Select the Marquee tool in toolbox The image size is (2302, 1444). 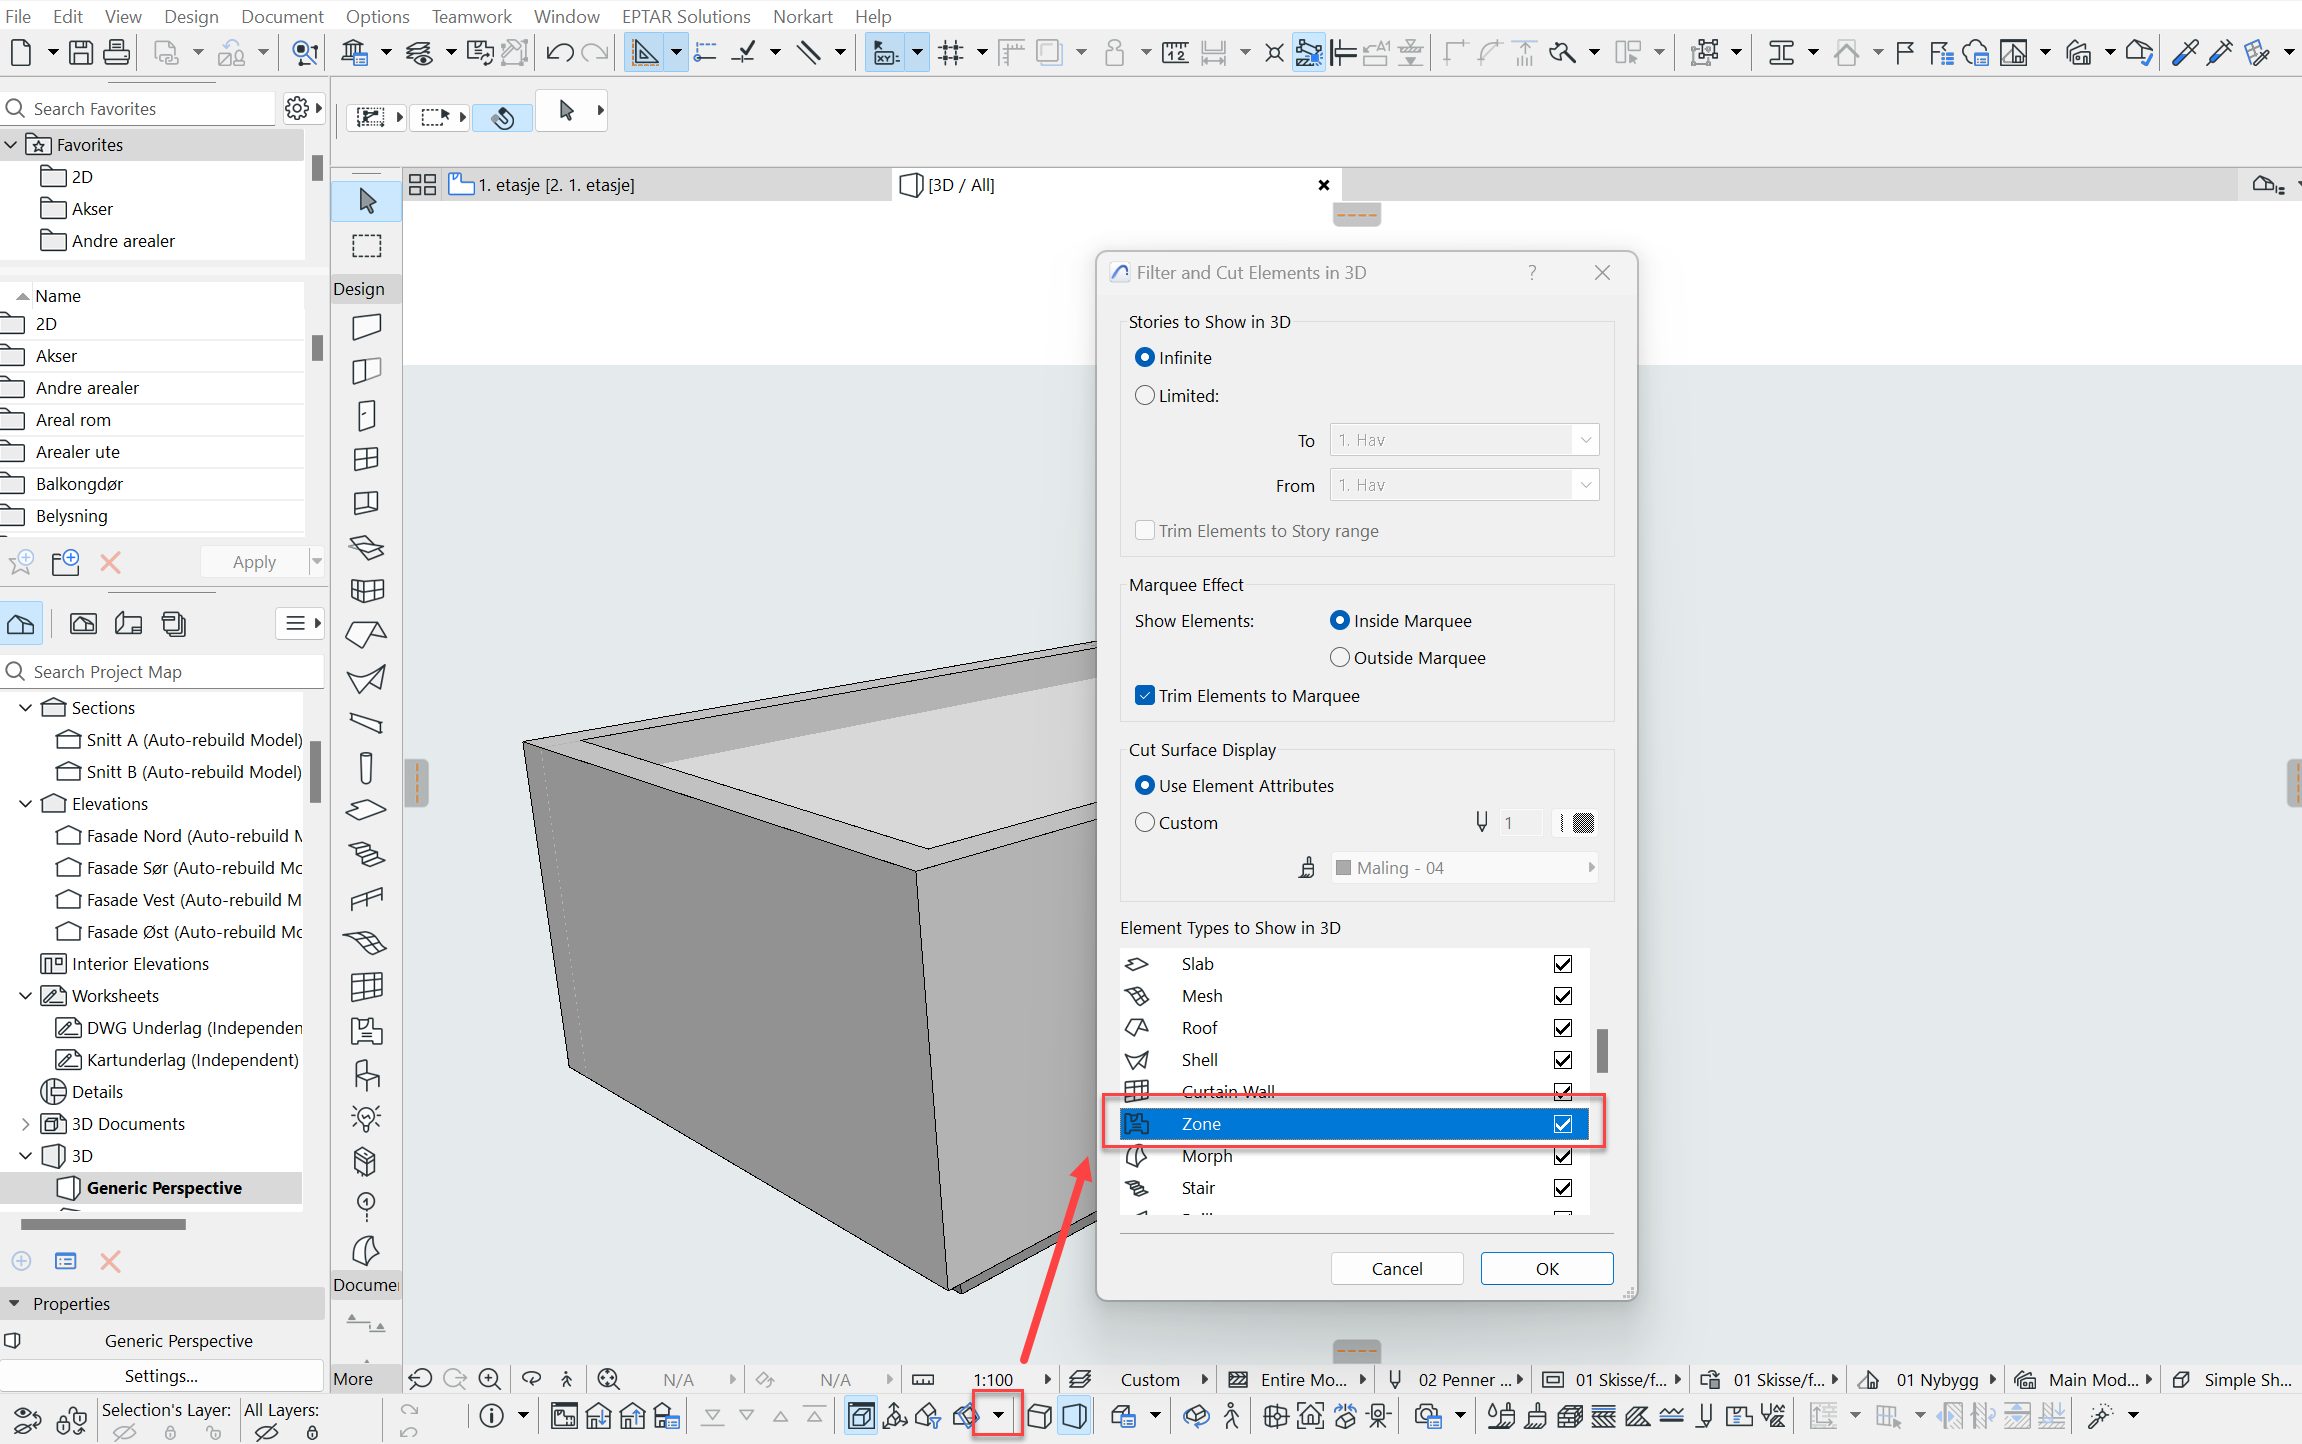(x=367, y=246)
